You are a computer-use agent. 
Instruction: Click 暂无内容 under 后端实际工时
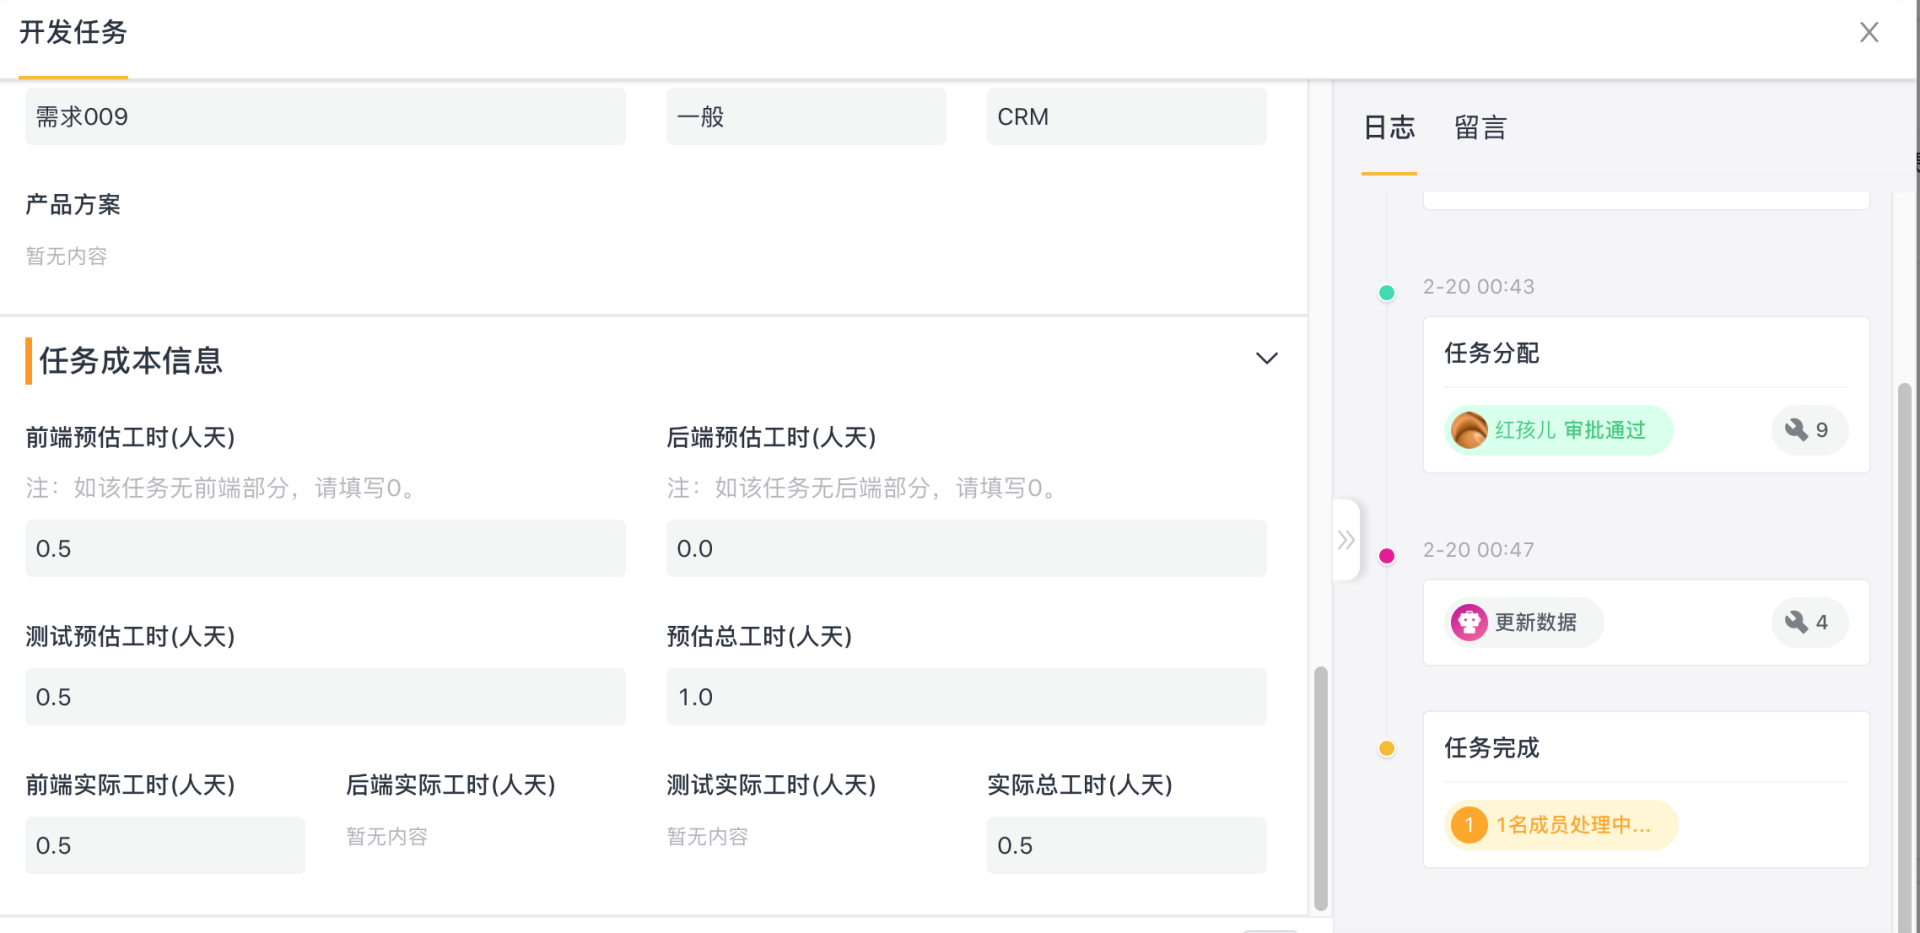pos(387,836)
